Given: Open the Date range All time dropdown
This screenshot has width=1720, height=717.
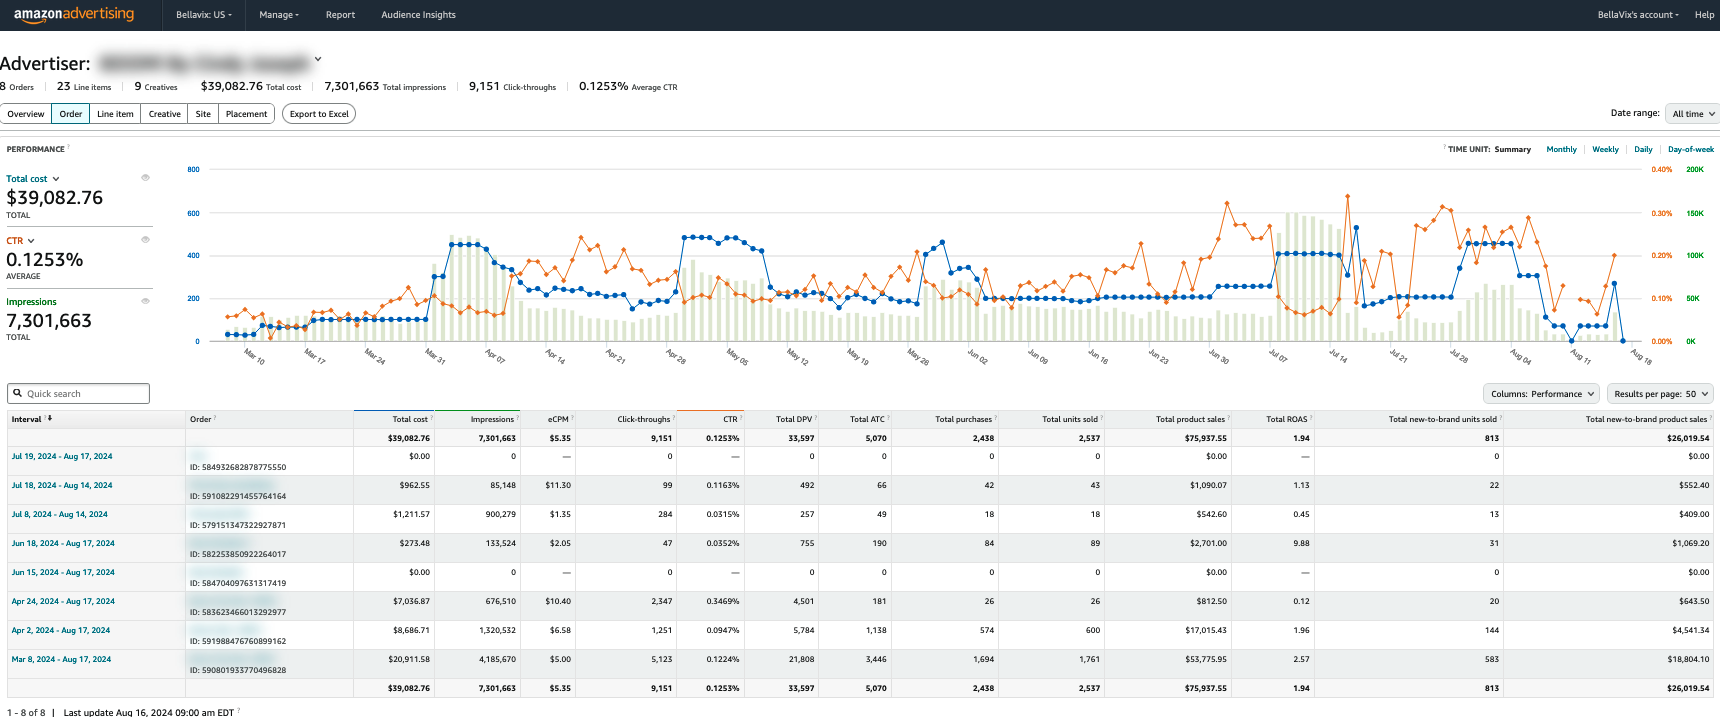Looking at the screenshot, I should (1693, 114).
